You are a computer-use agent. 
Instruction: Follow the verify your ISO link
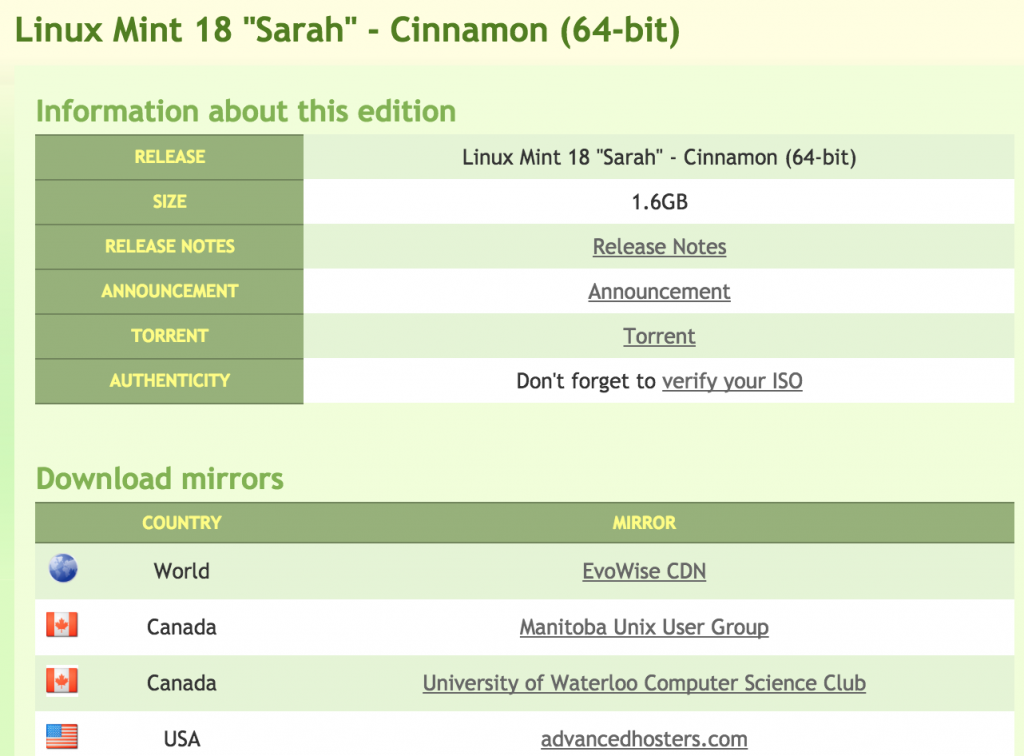732,381
